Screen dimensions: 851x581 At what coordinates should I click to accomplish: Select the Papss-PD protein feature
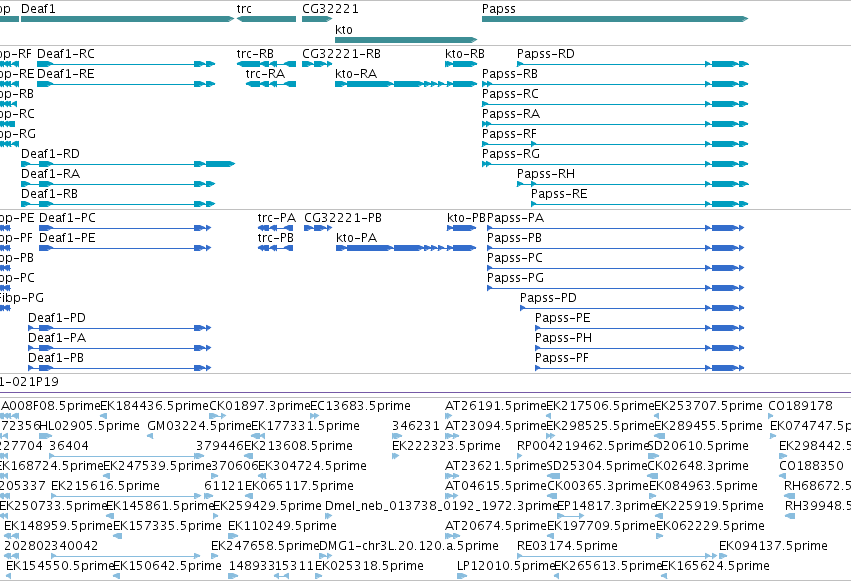pyautogui.click(x=632, y=308)
